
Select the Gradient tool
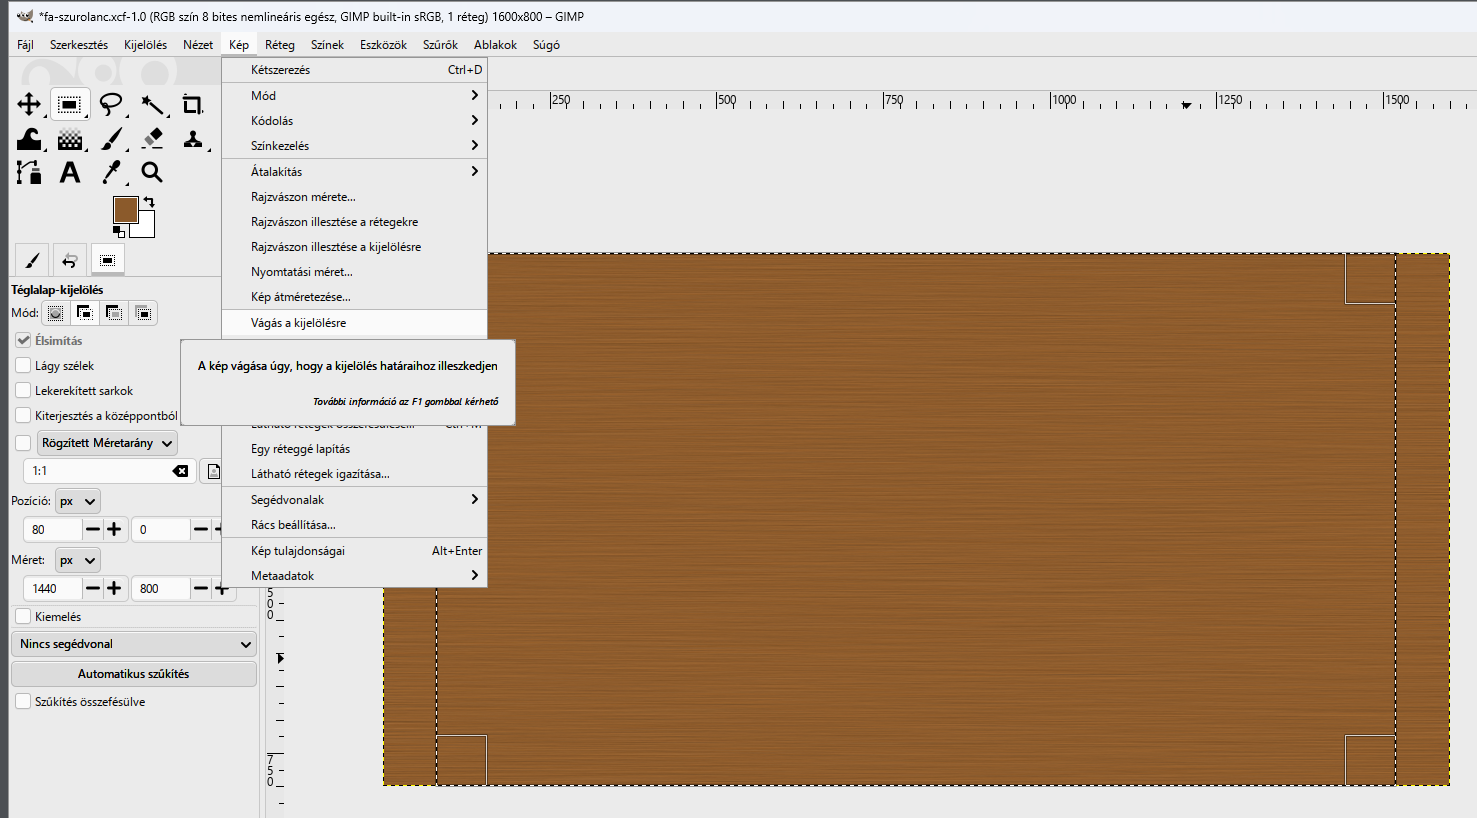pos(70,139)
